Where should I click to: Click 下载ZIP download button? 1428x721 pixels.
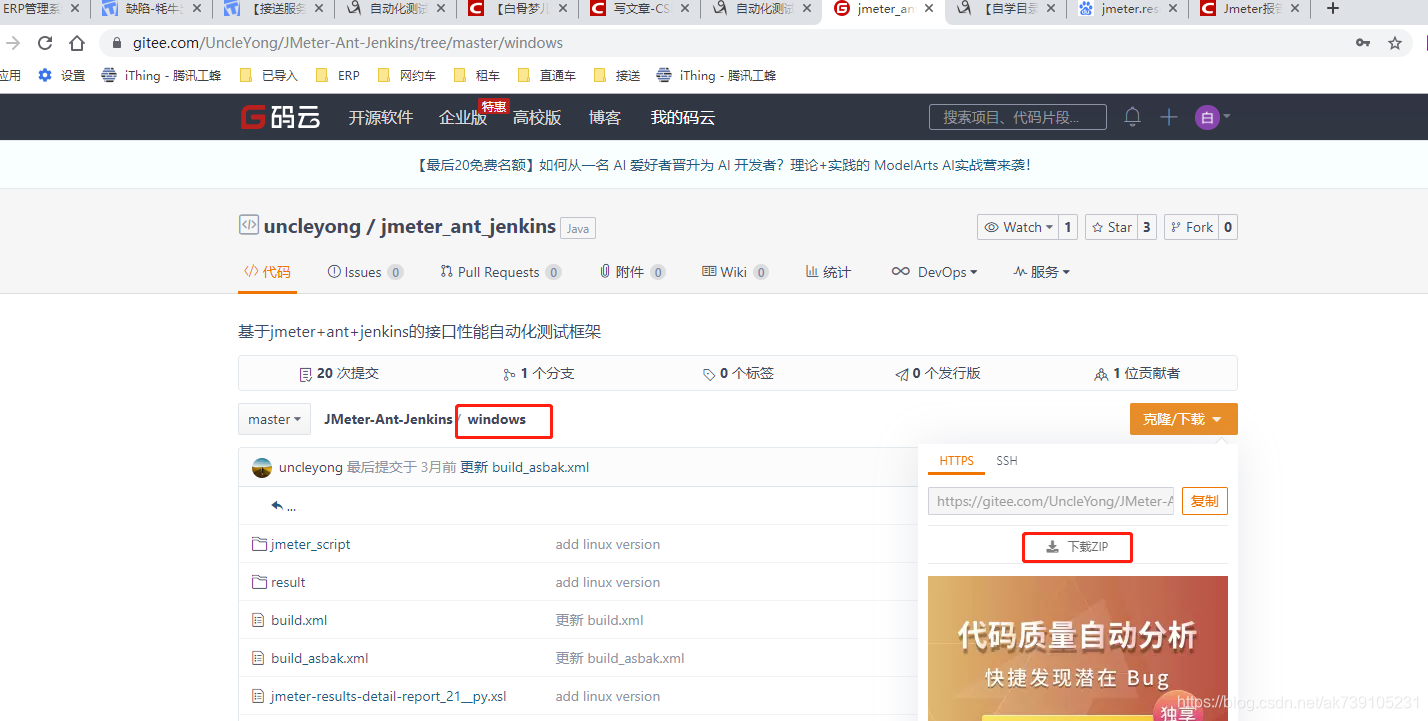[1077, 547]
